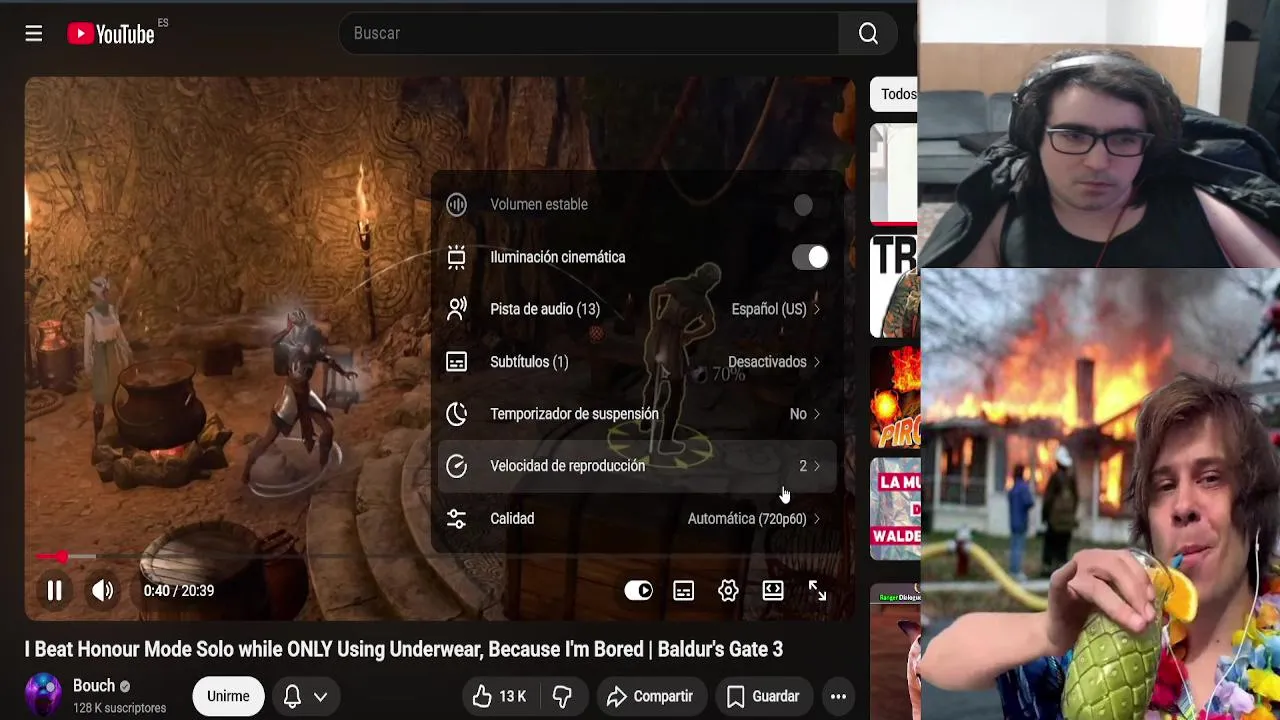The height and width of the screenshot is (720, 1280).
Task: Open Bouch channel avatar
Action: 43,696
